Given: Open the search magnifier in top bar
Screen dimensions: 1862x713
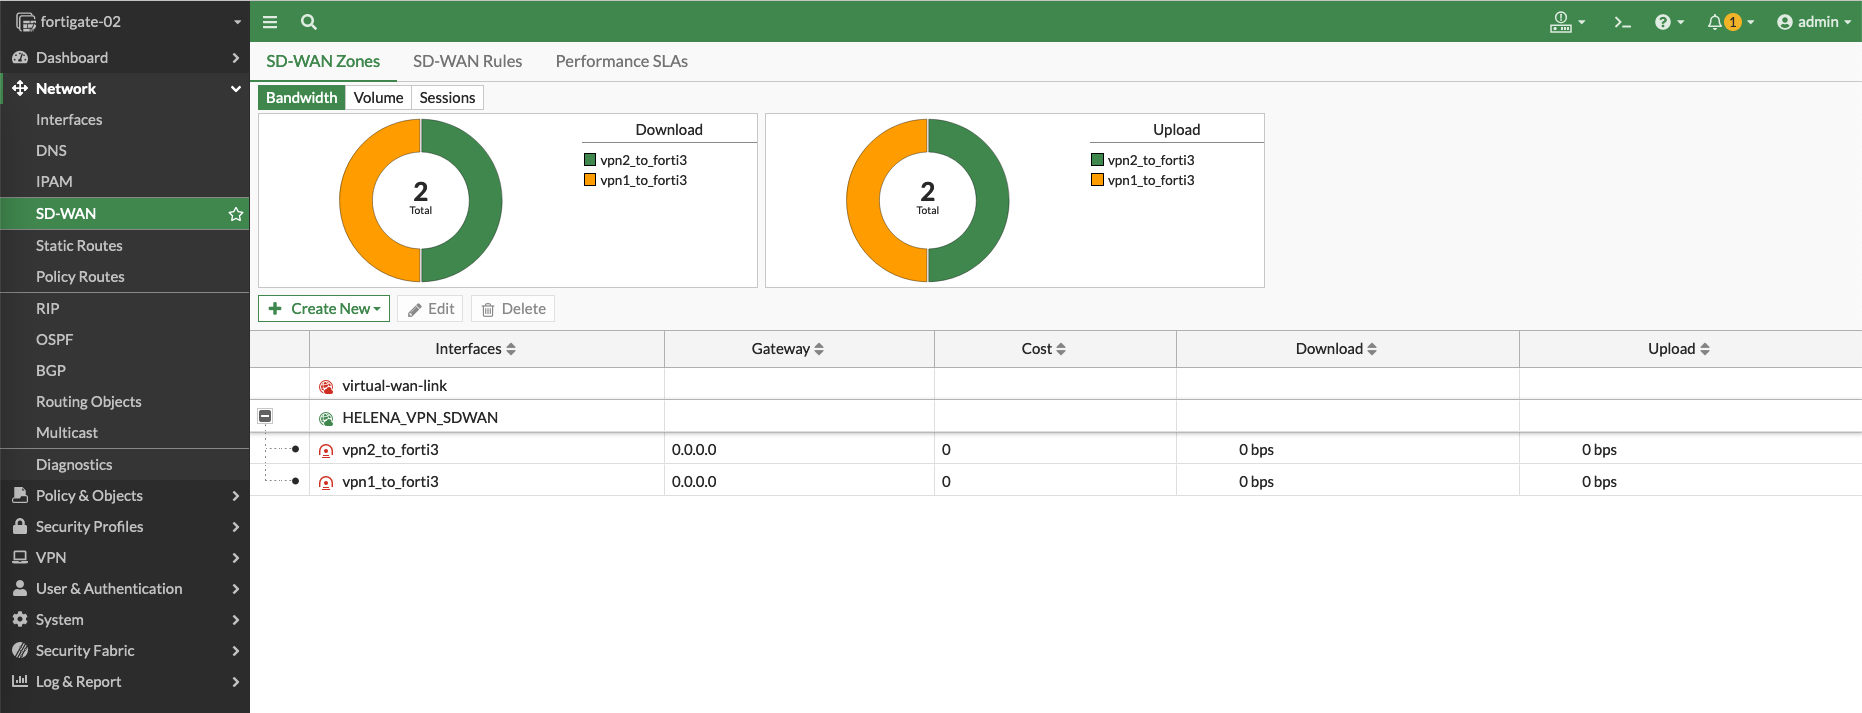Looking at the screenshot, I should tap(309, 22).
